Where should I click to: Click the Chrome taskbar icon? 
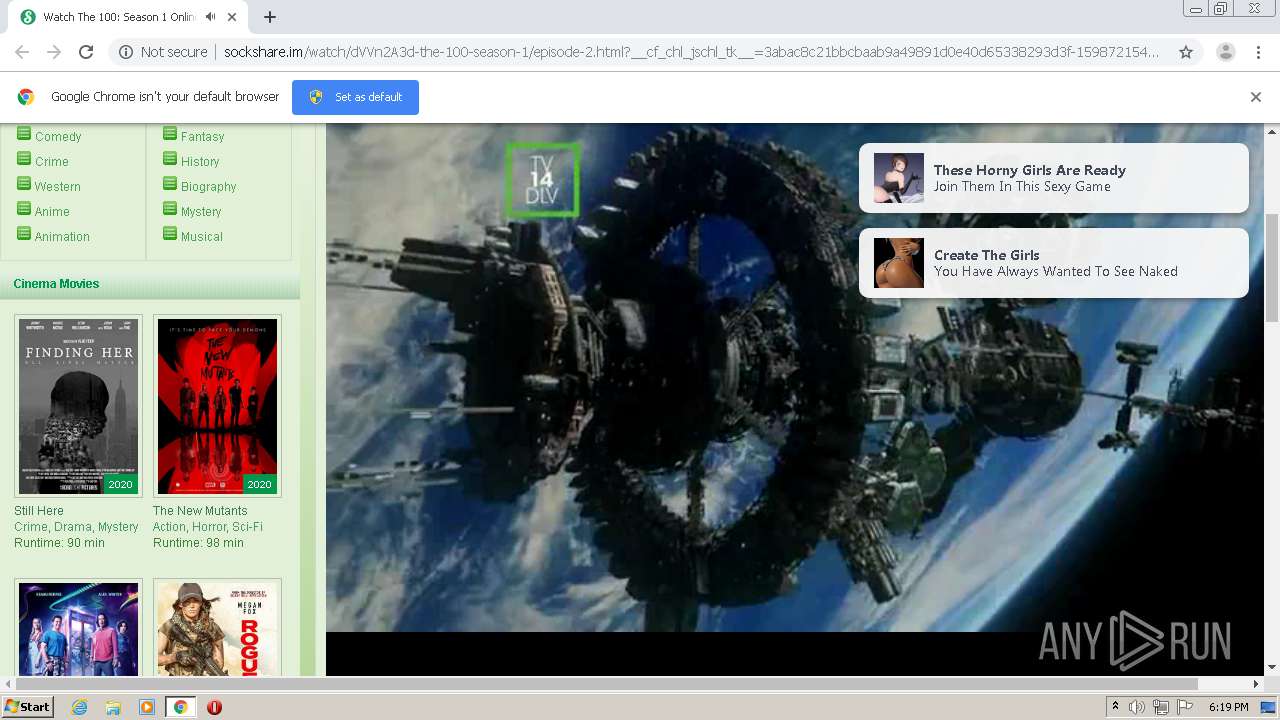point(181,707)
